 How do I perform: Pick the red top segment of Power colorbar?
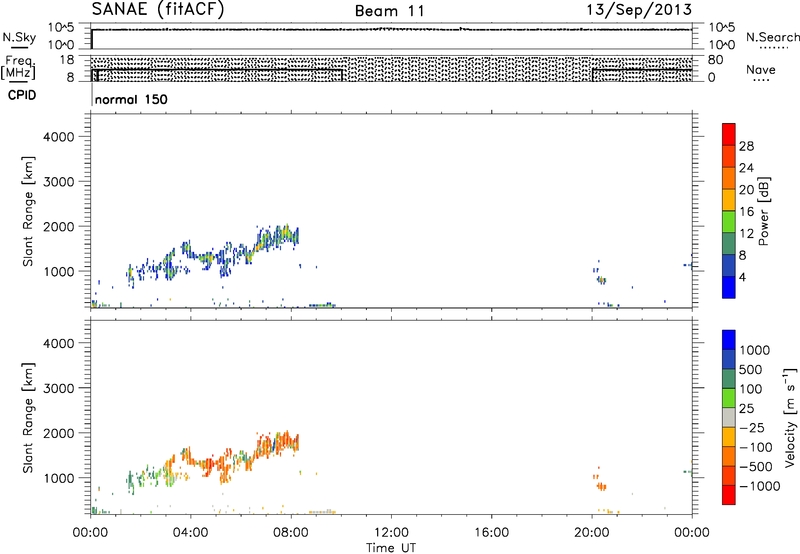pos(729,134)
